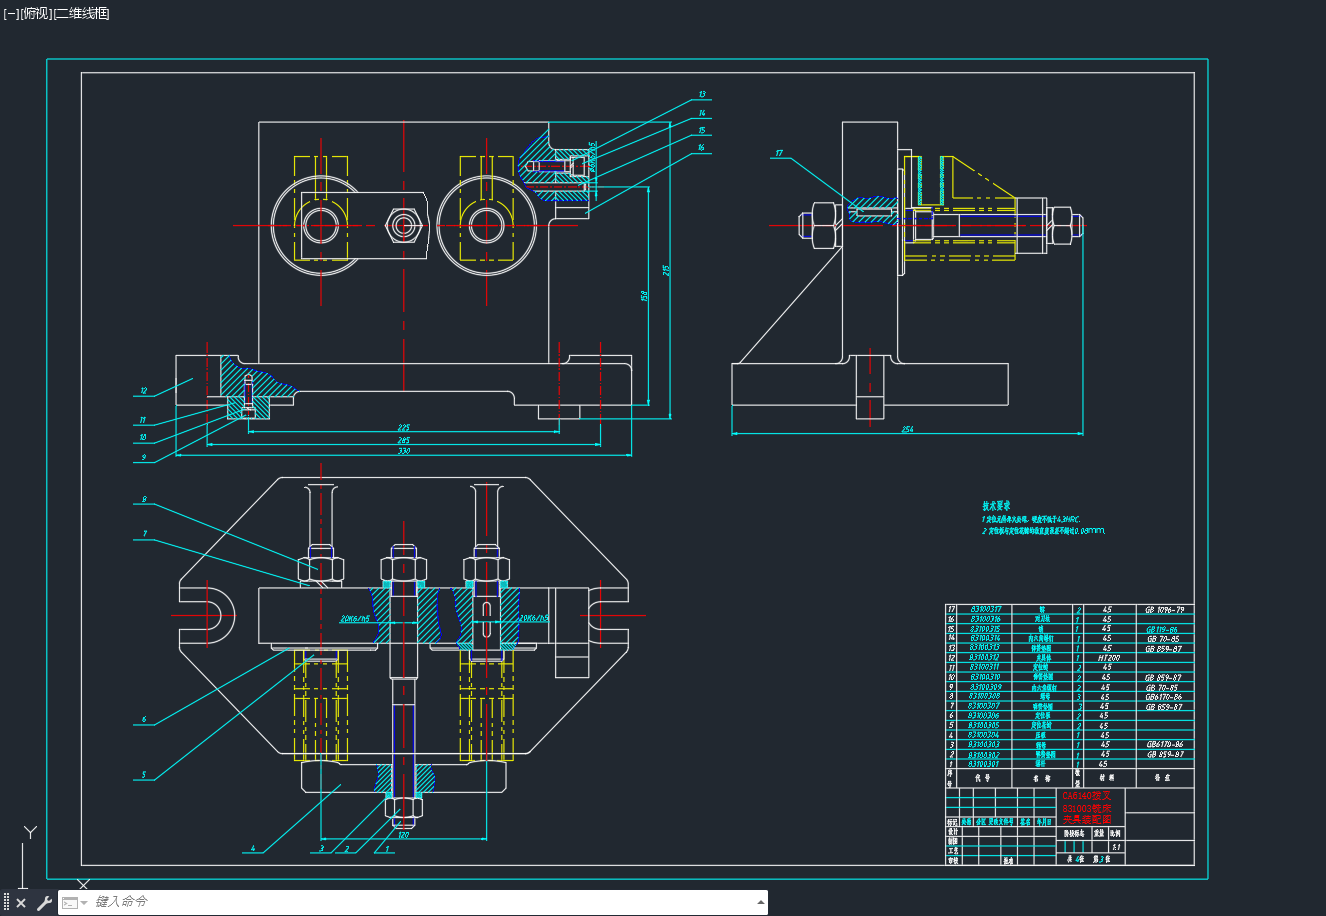Select the 225 dimension text
Screen dimensions: 1326x916
(x=403, y=427)
